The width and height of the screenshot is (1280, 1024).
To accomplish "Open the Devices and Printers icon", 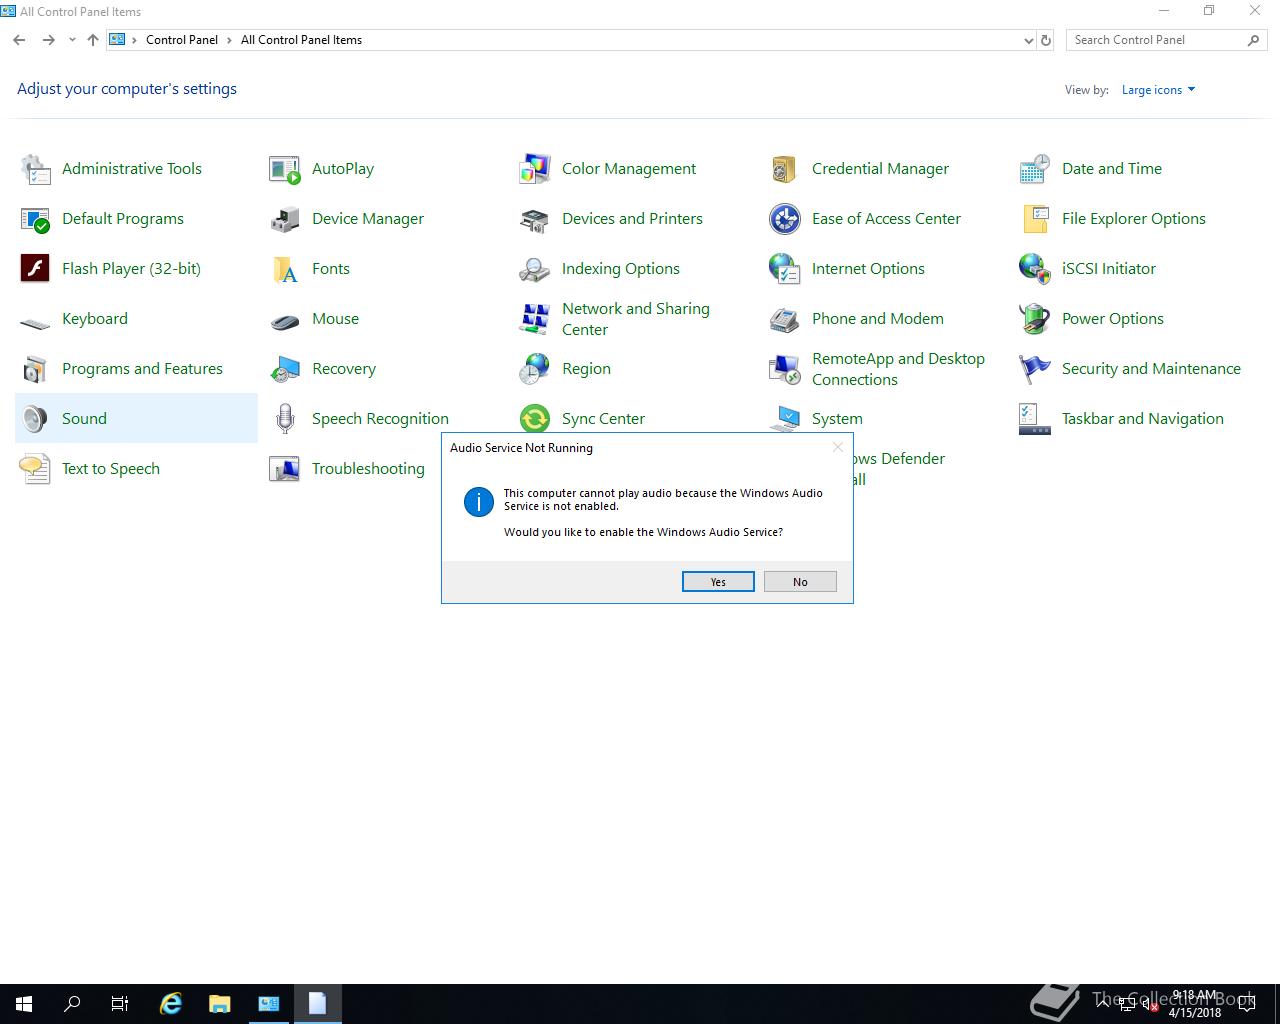I will pos(535,219).
